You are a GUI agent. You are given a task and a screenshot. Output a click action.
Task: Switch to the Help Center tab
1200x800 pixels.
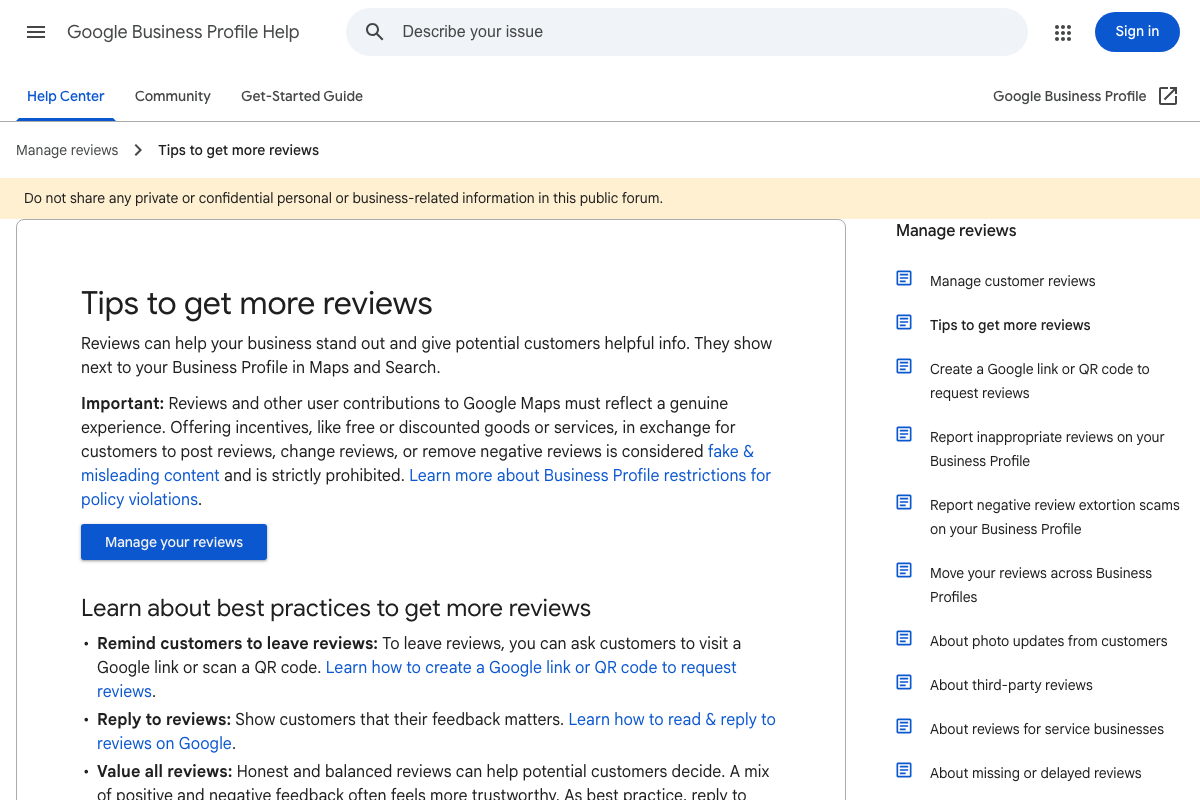point(66,96)
